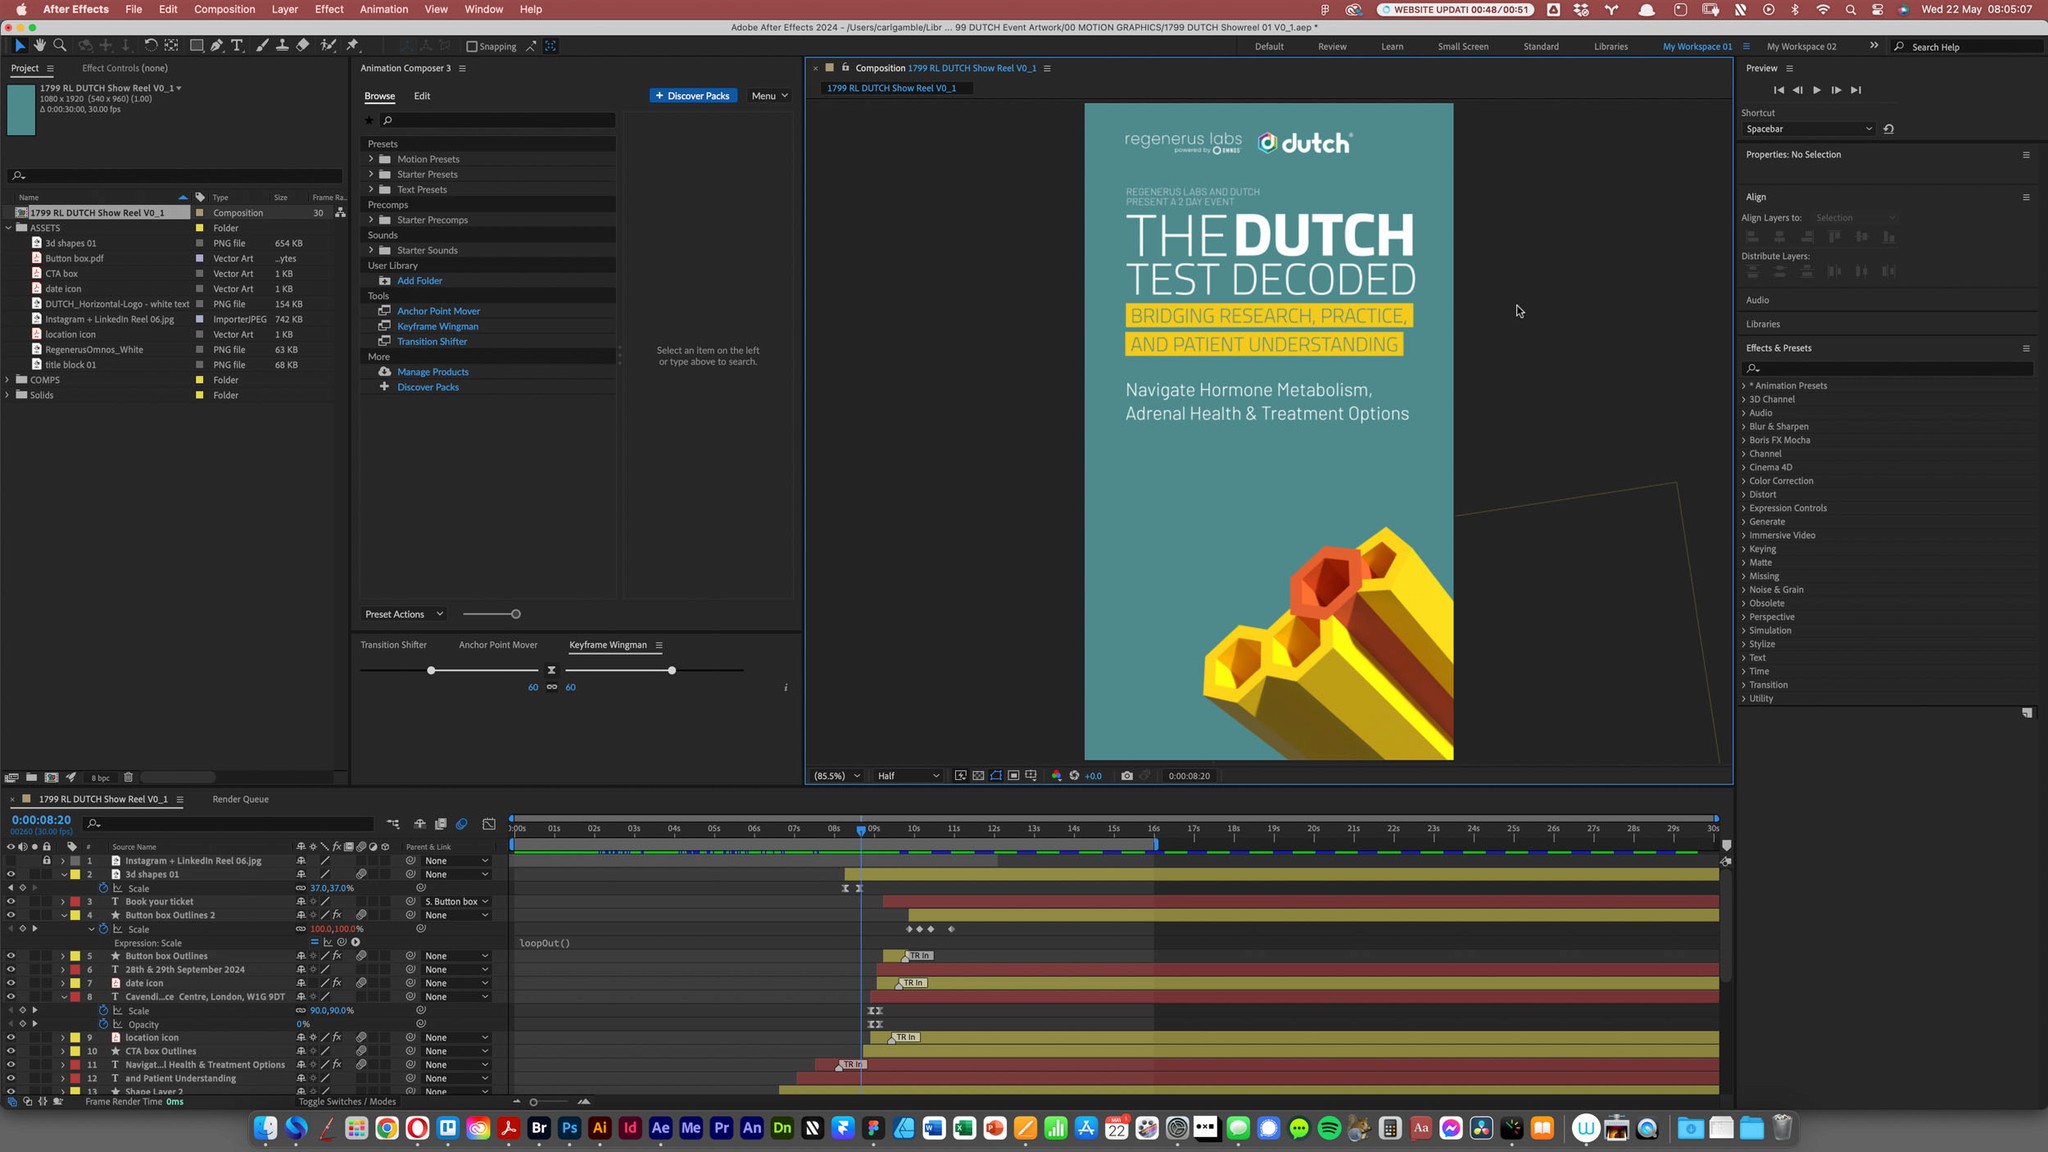This screenshot has width=2048, height=1152.
Task: Expand the Motion Presets folder
Action: tap(371, 159)
